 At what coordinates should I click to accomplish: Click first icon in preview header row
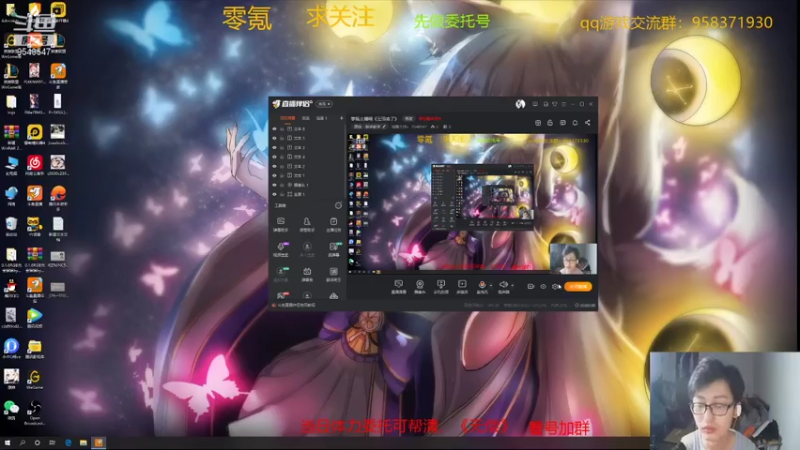point(538,123)
